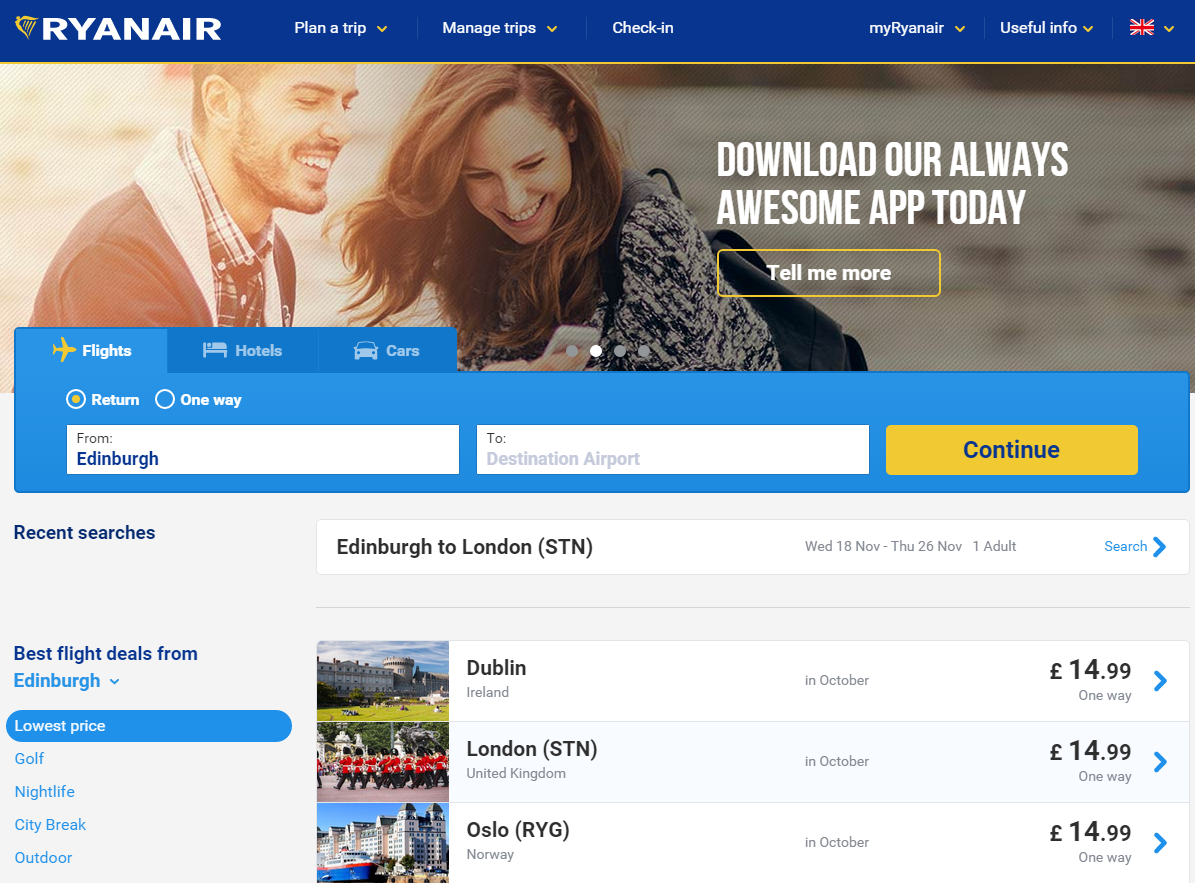This screenshot has width=1195, height=883.
Task: Go to the third carousel slide dot
Action: pyautogui.click(x=620, y=350)
